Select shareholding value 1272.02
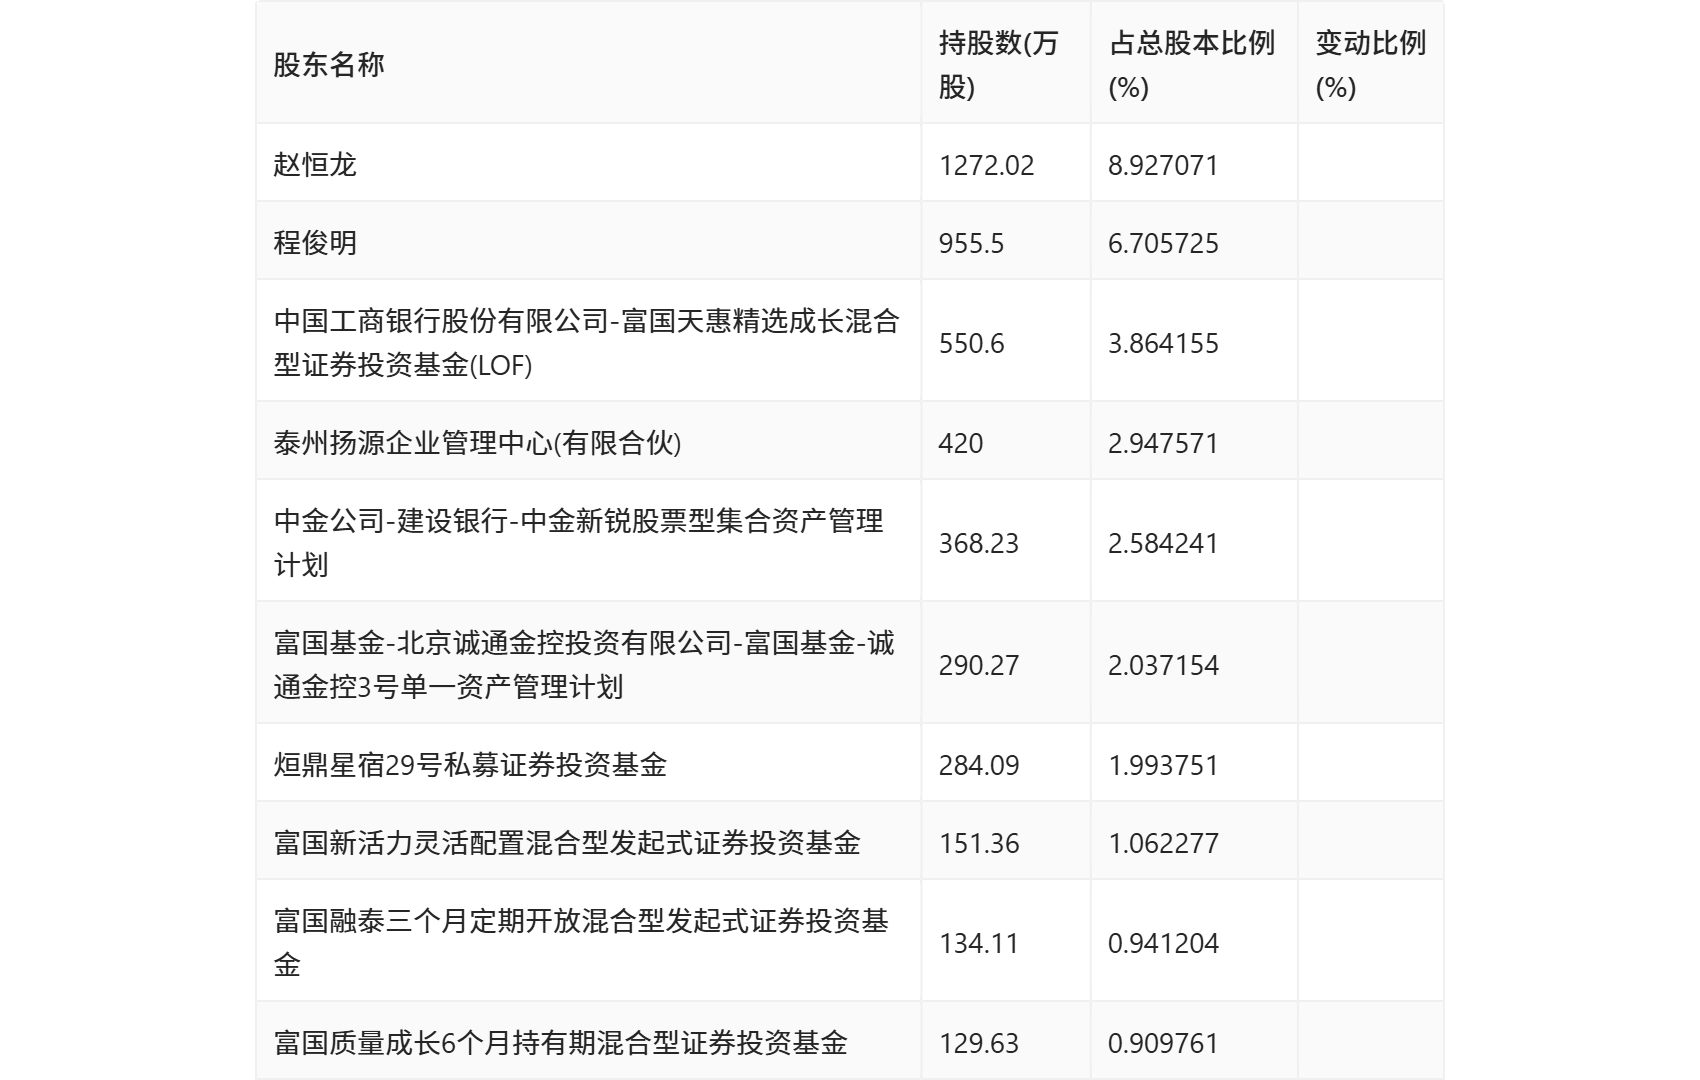This screenshot has height=1080, width=1700. click(986, 165)
